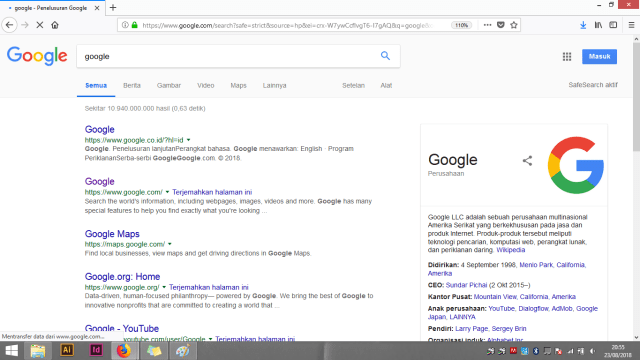Focus the Google search input field
The height and width of the screenshot is (360, 640).
tap(229, 56)
